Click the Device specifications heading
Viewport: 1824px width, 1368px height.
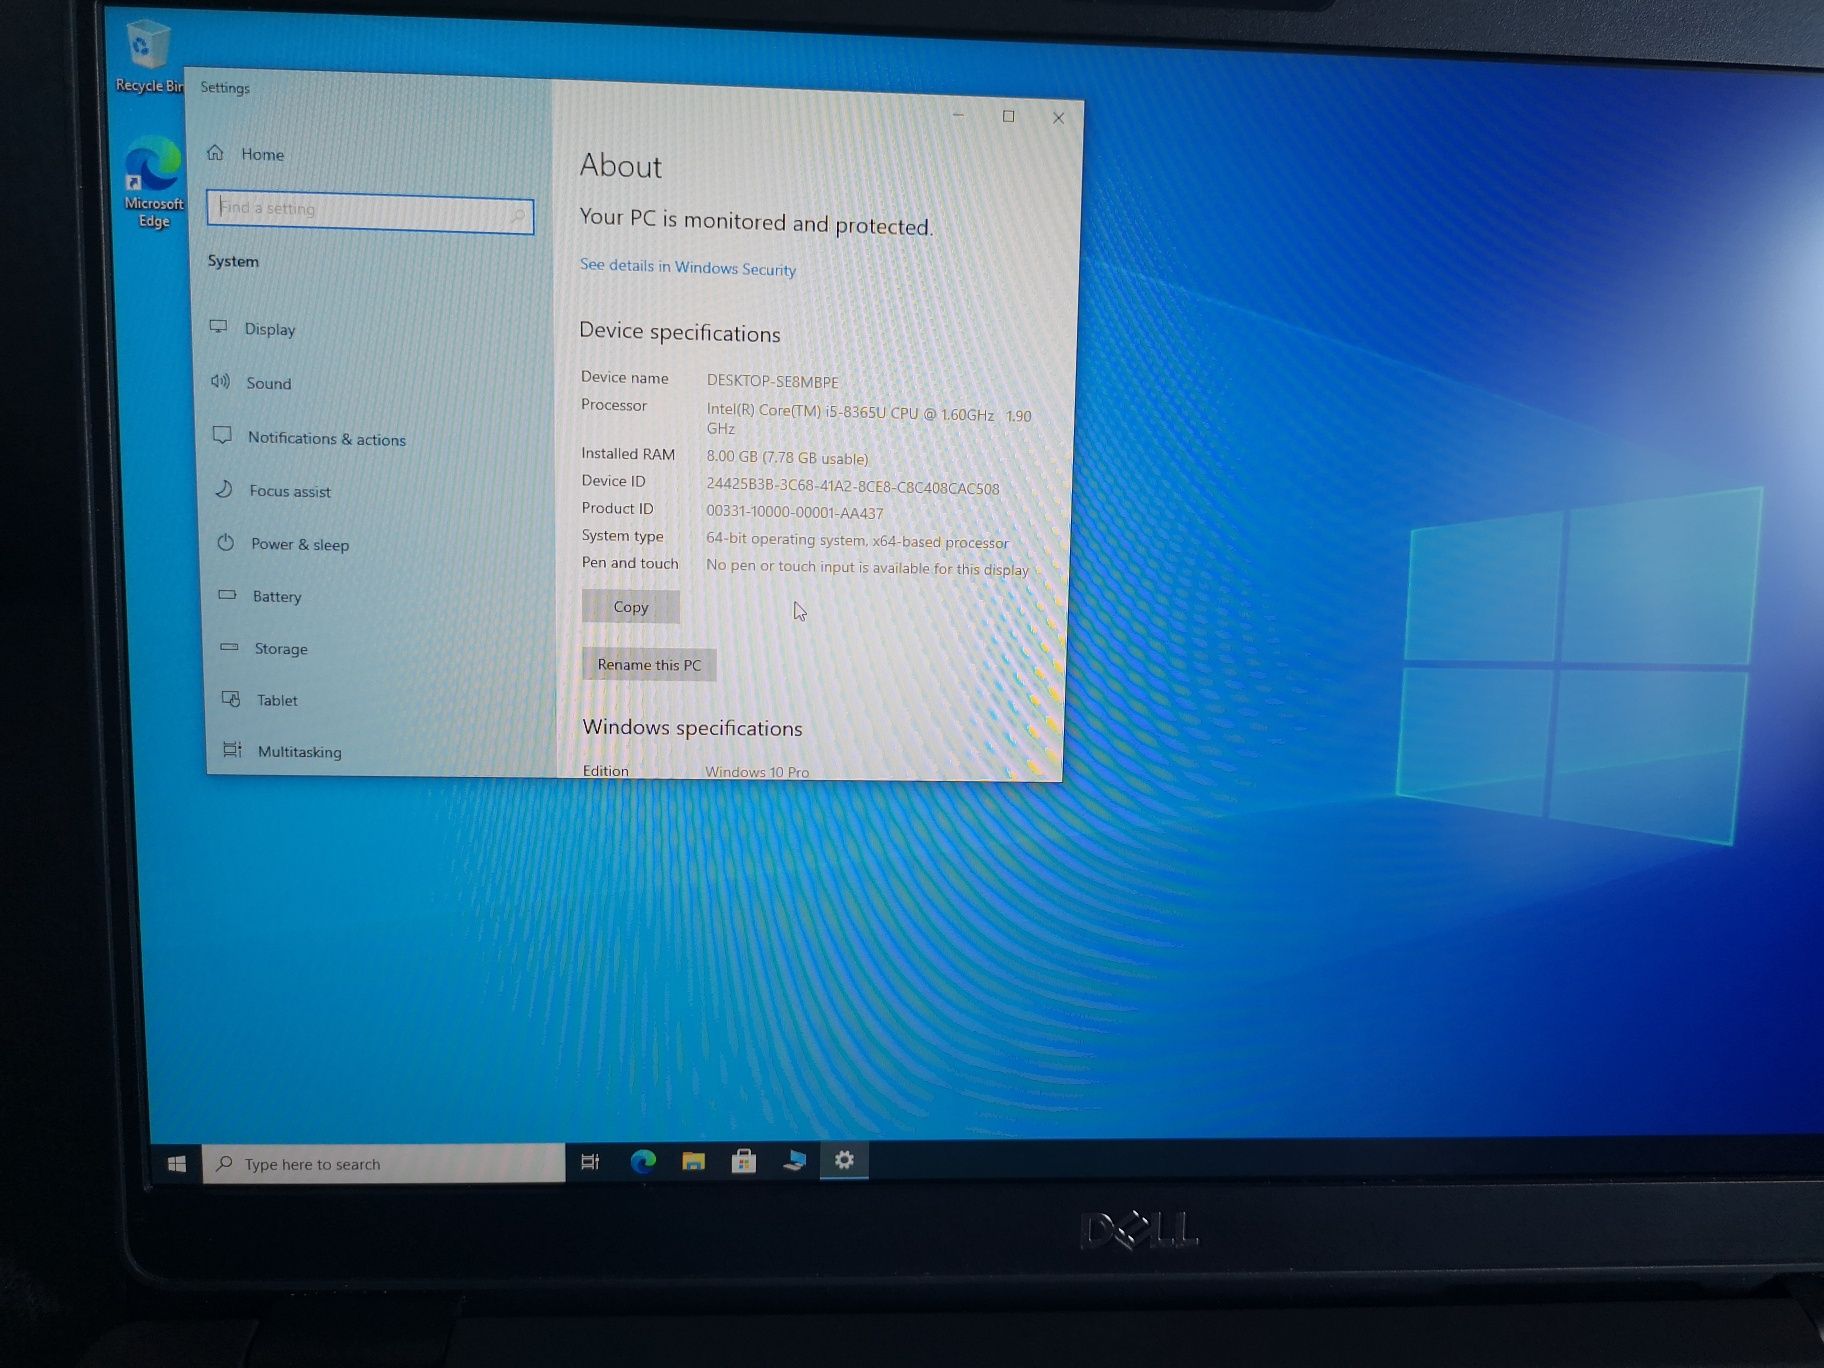point(680,332)
